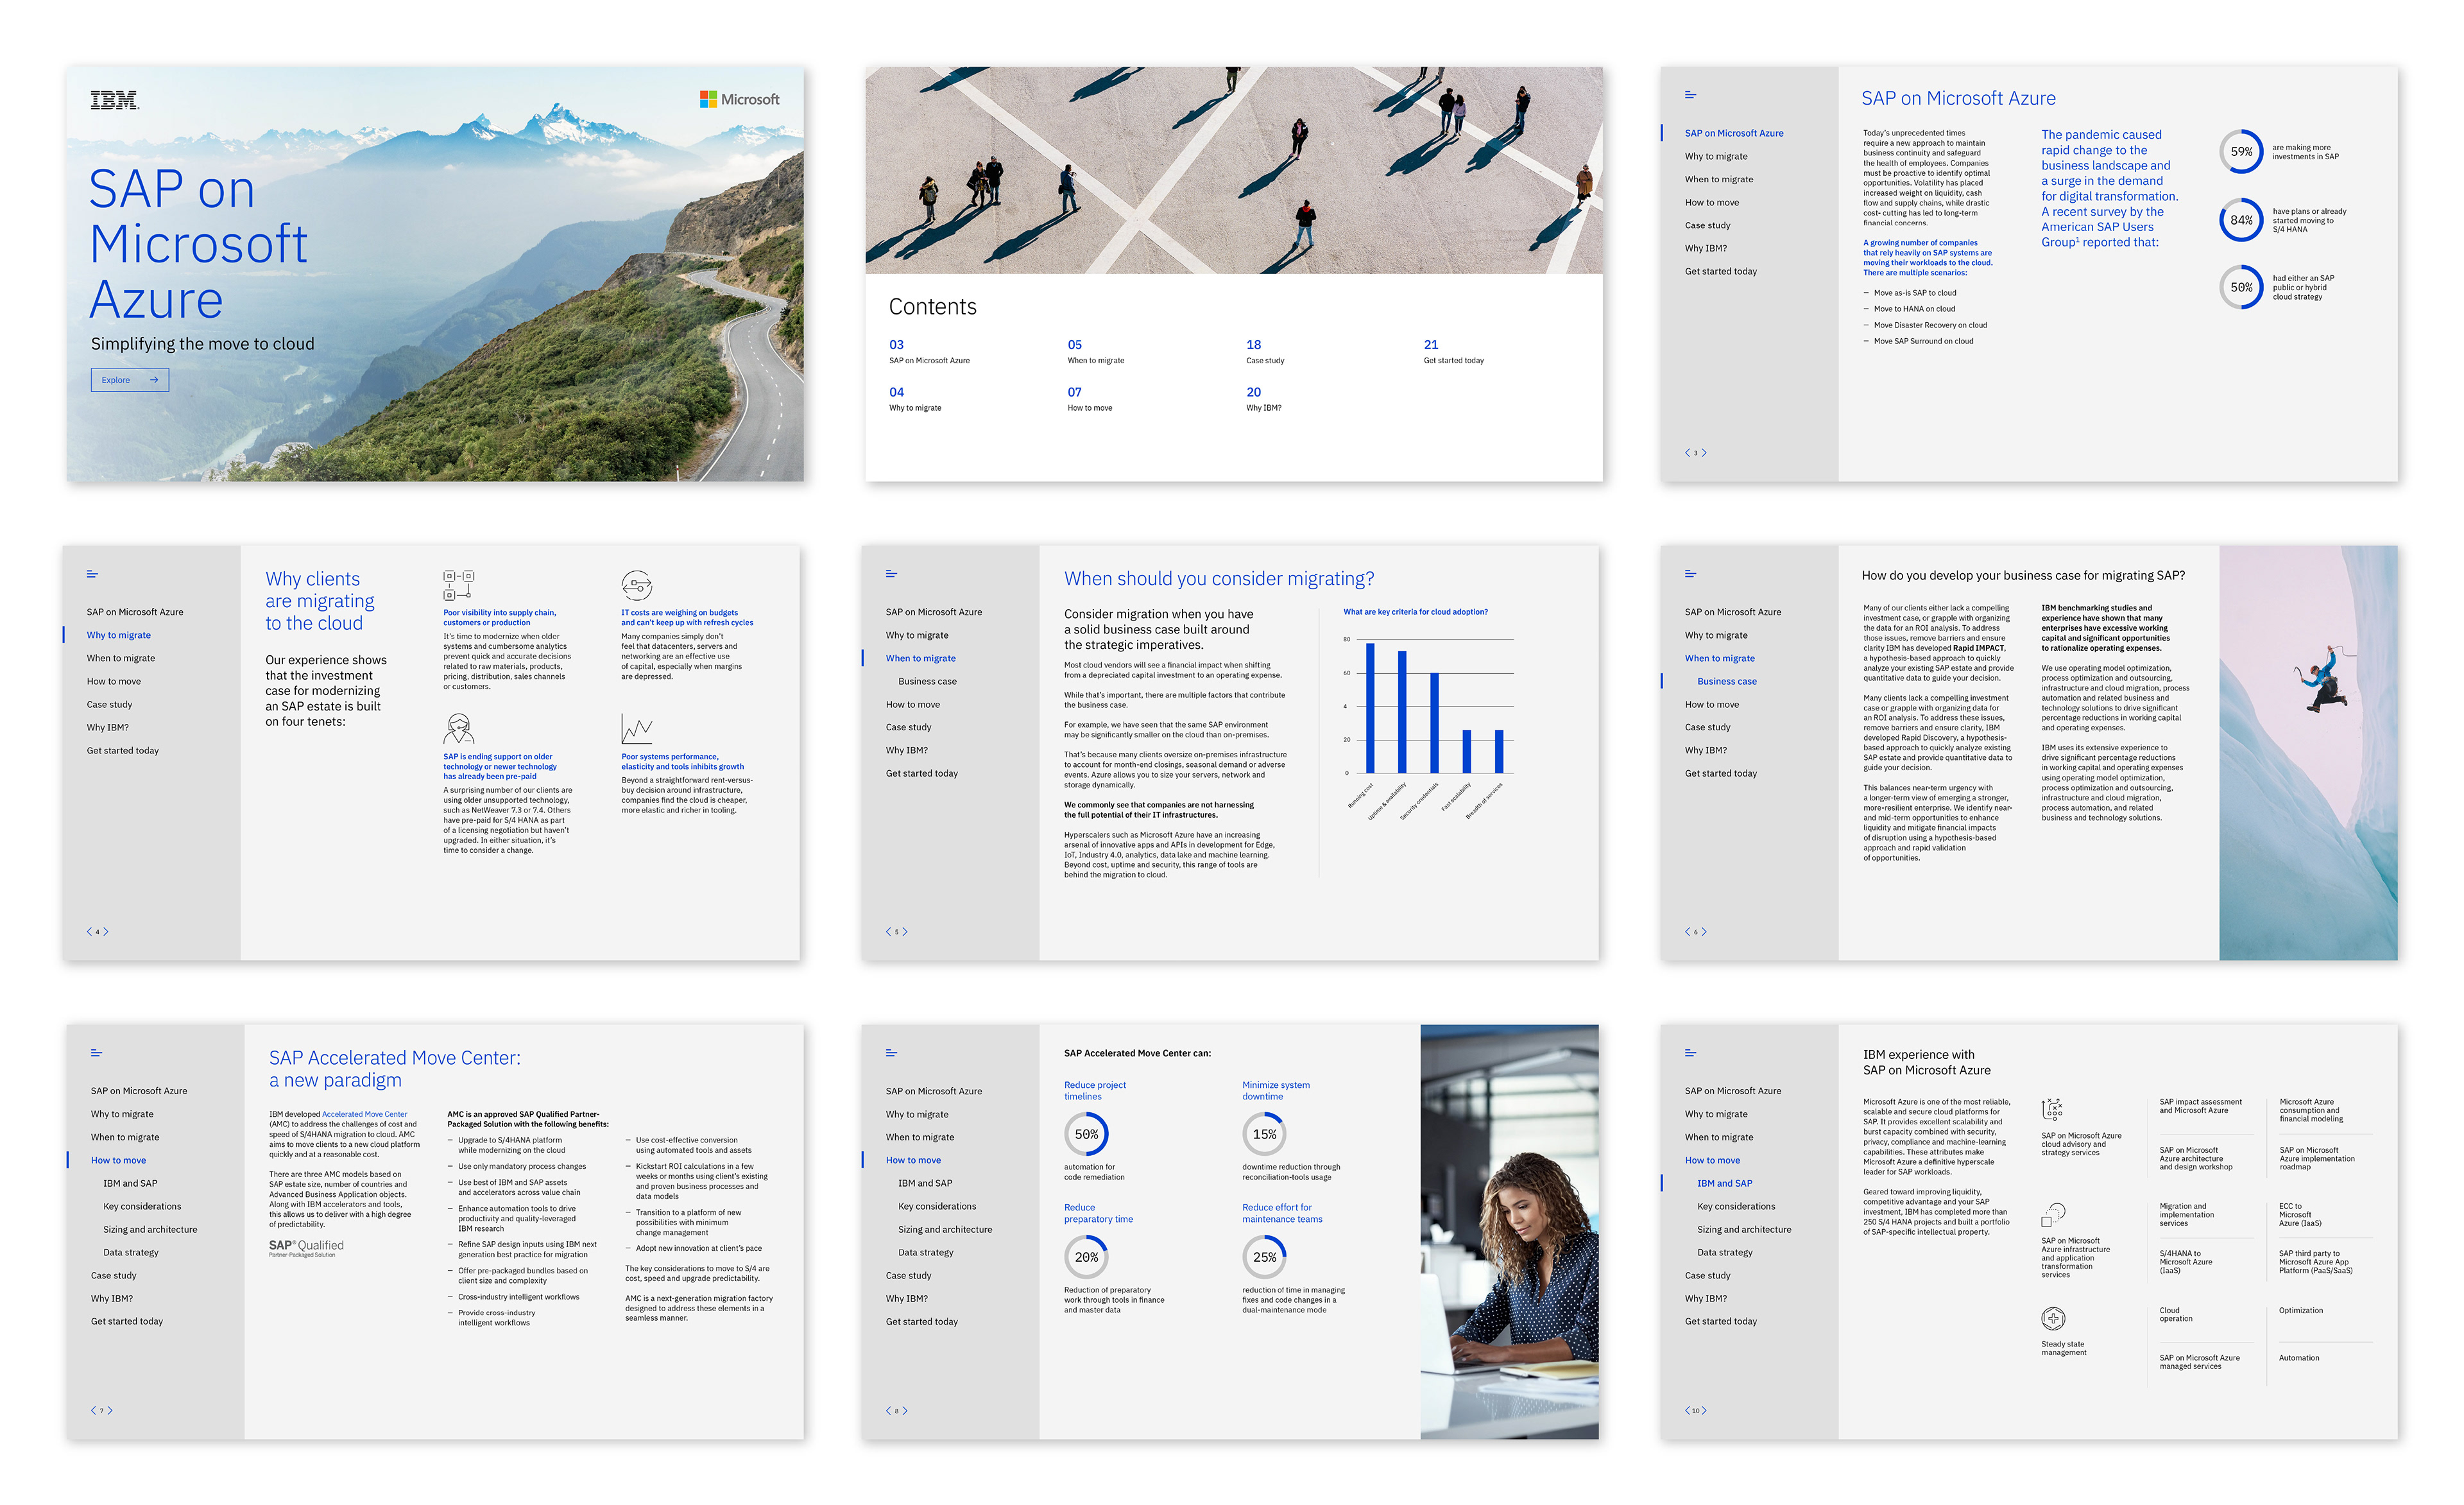Click next-page arrow on page 8 slide
The height and width of the screenshot is (1505, 2464).
(x=906, y=1411)
